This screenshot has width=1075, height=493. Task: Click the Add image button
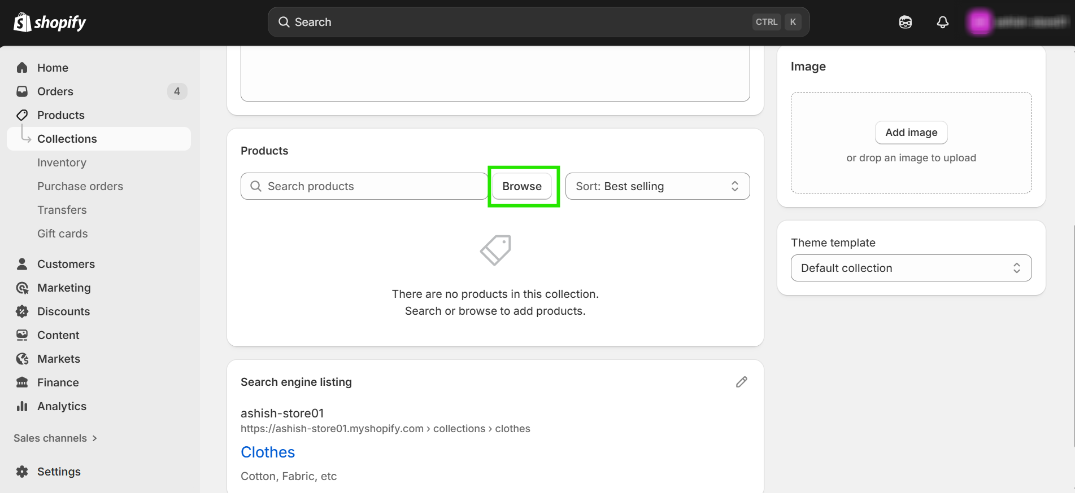point(911,133)
